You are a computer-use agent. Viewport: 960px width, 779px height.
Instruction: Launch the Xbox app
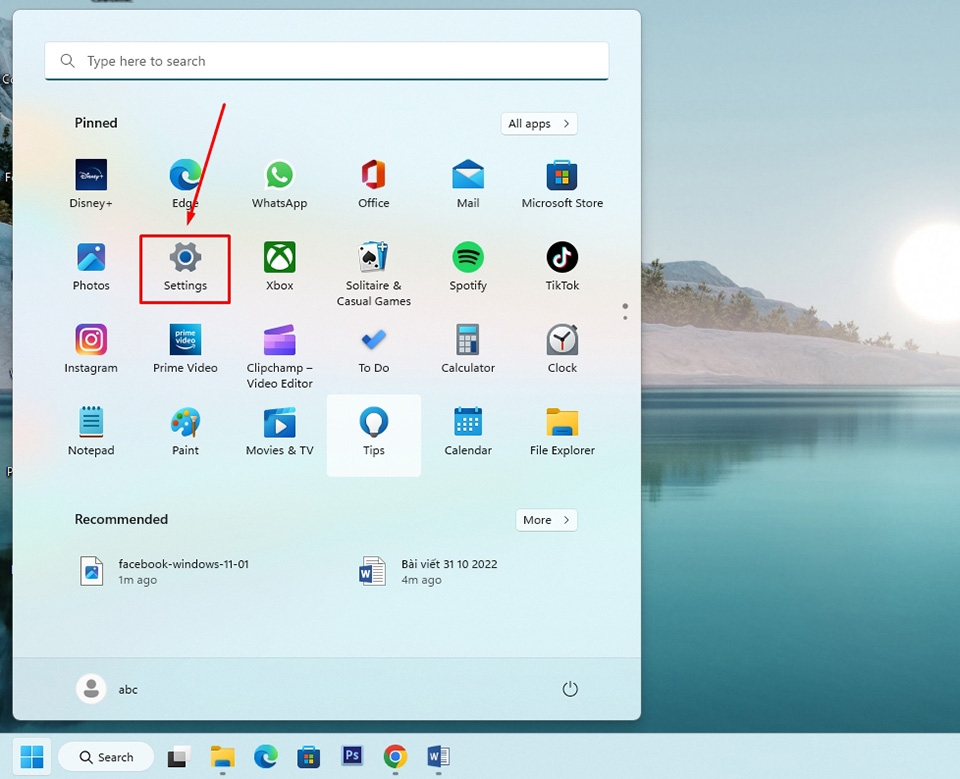[x=279, y=267]
